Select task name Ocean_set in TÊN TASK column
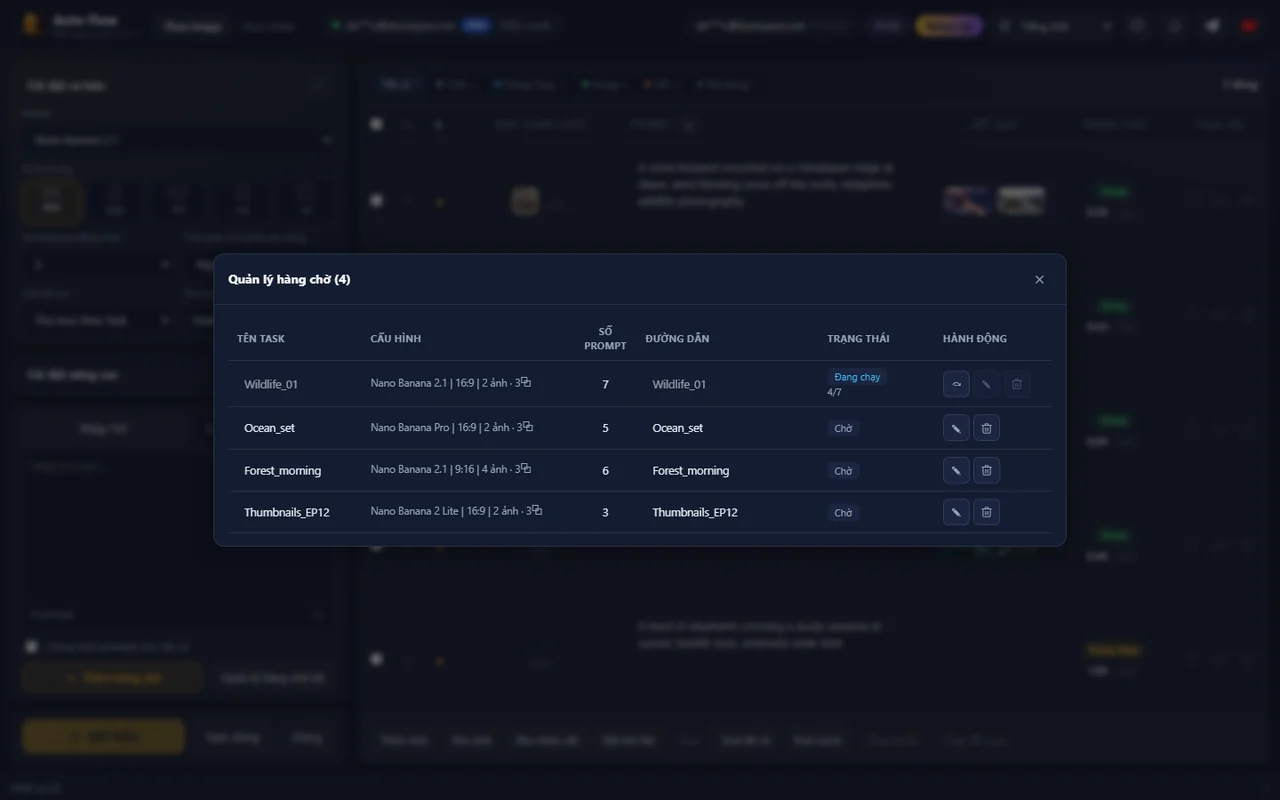The width and height of the screenshot is (1280, 800). point(269,428)
